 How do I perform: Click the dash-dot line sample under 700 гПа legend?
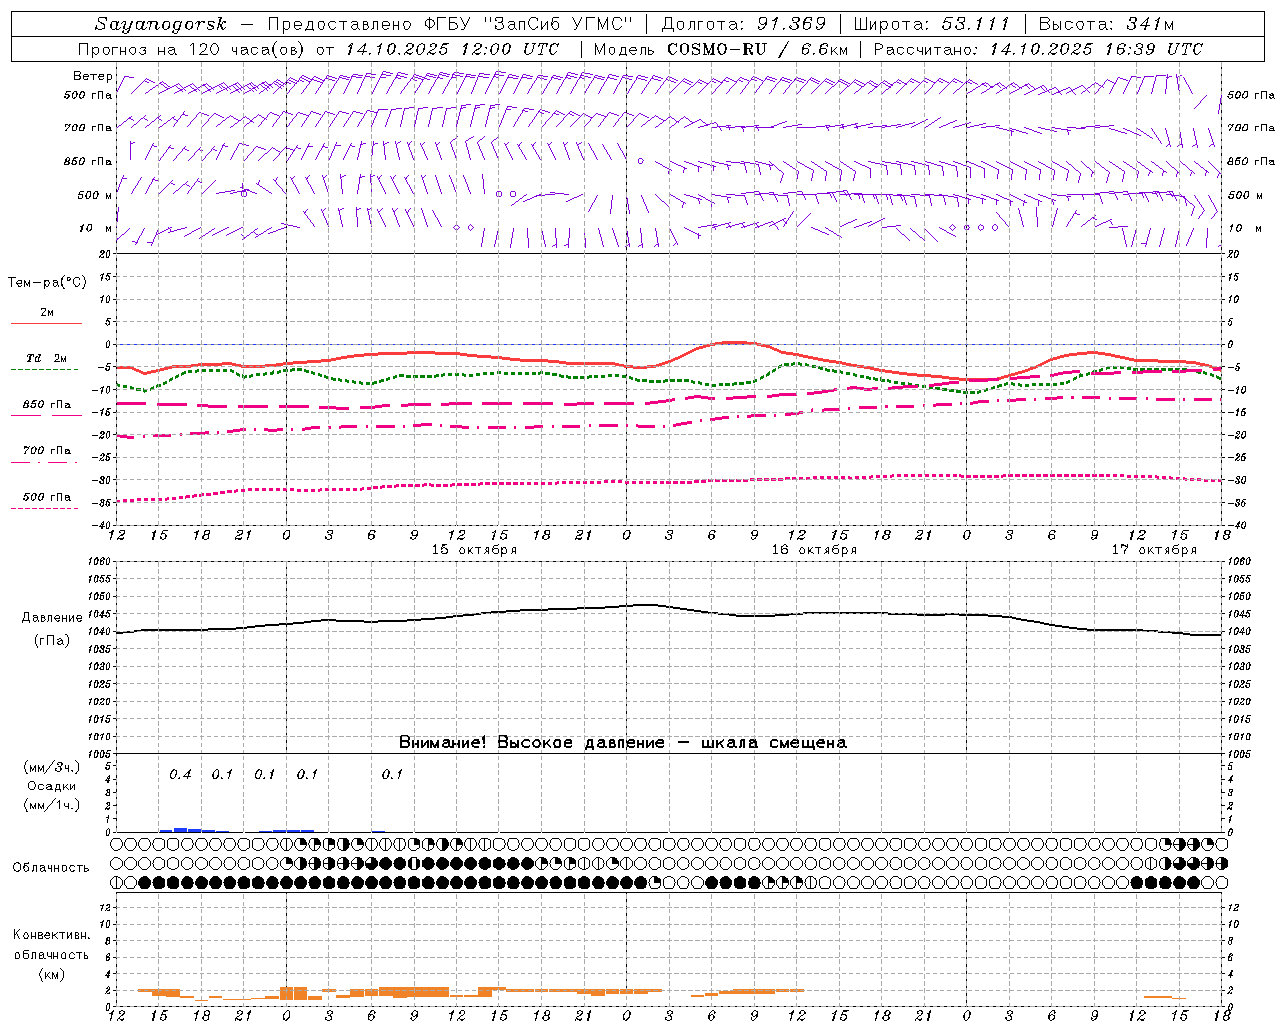pos(44,462)
